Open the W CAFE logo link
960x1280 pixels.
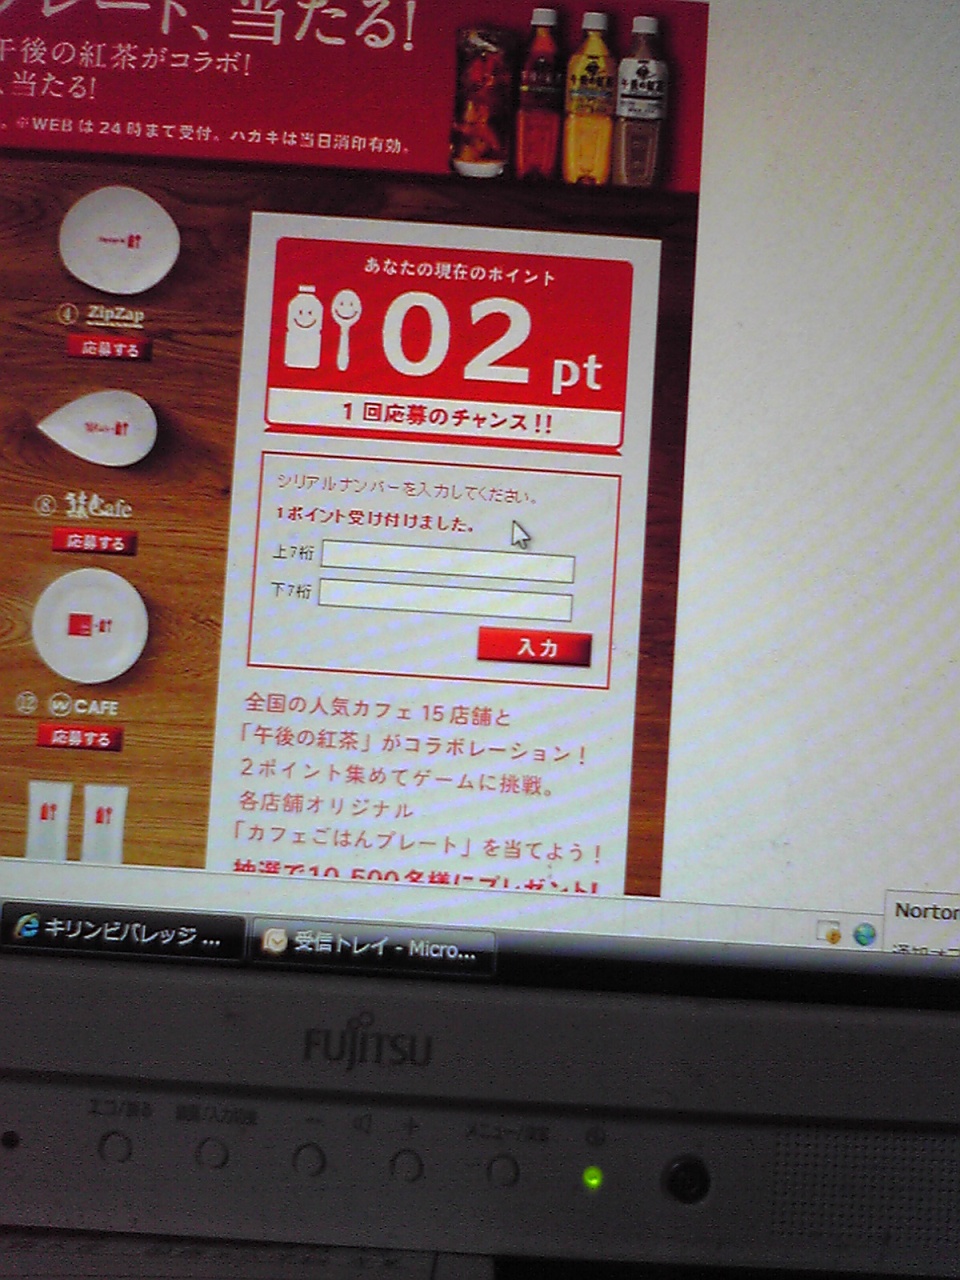[x=85, y=706]
